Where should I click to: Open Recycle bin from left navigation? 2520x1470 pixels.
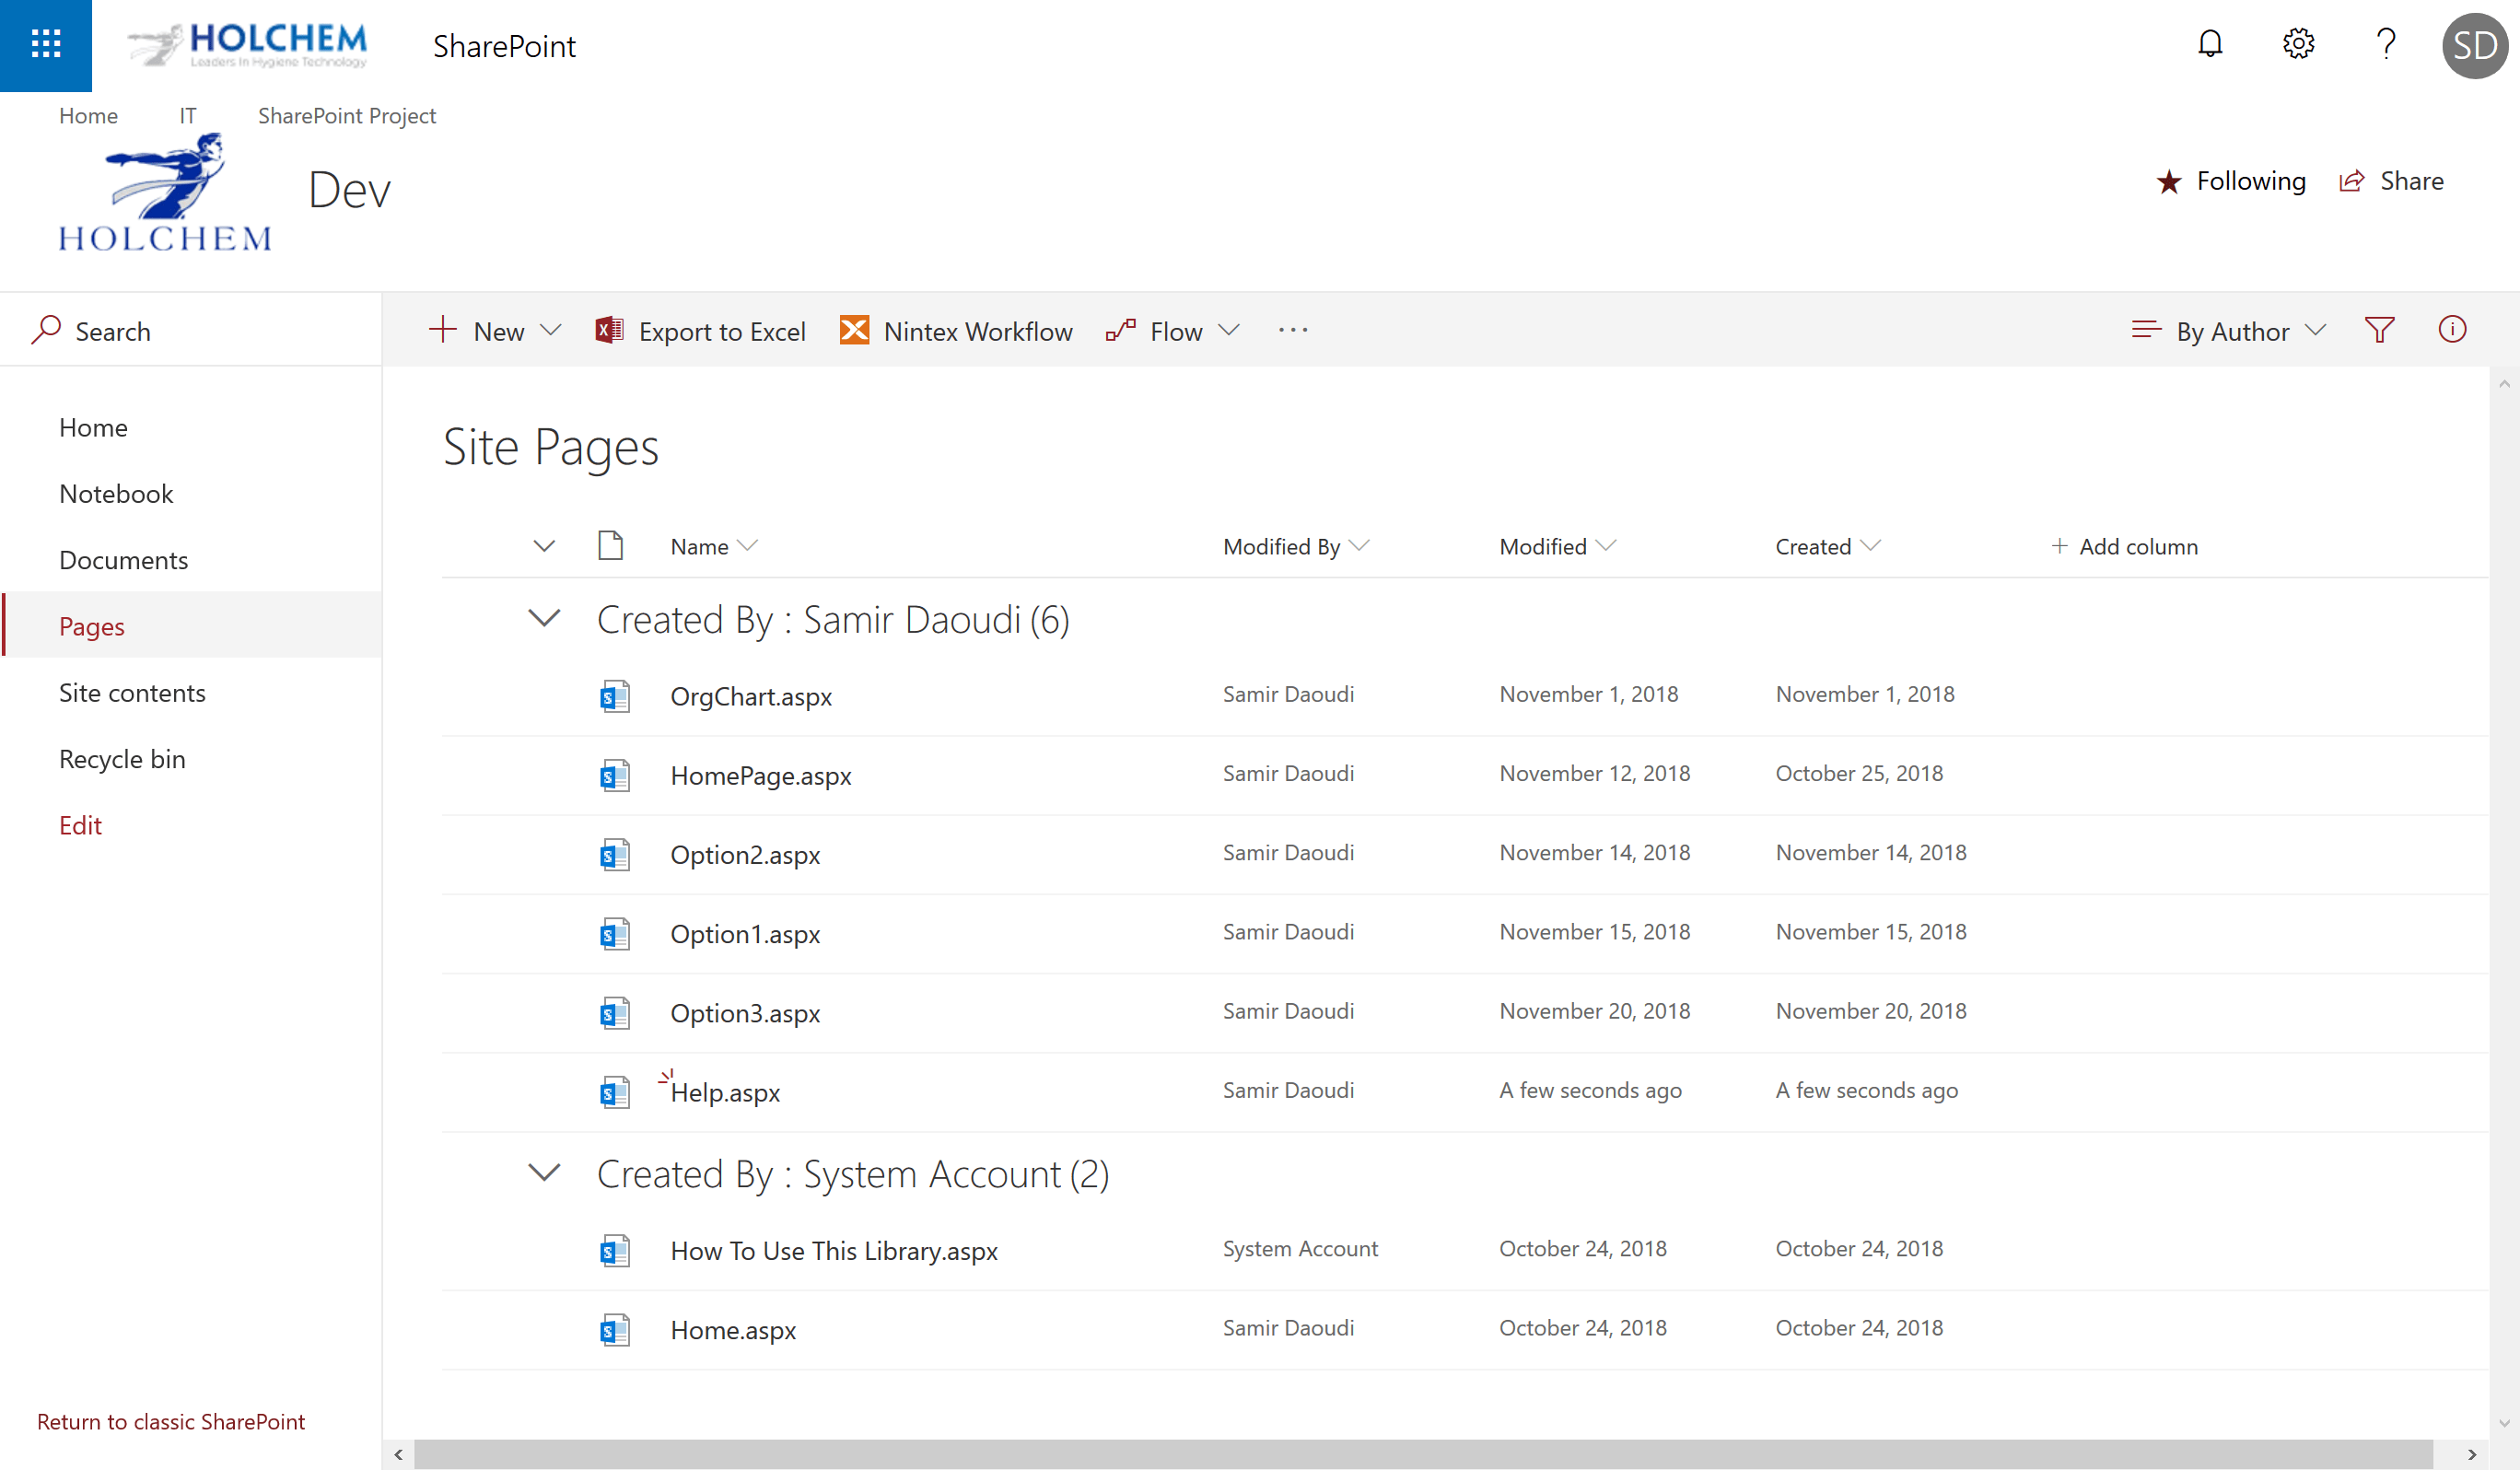tap(122, 759)
